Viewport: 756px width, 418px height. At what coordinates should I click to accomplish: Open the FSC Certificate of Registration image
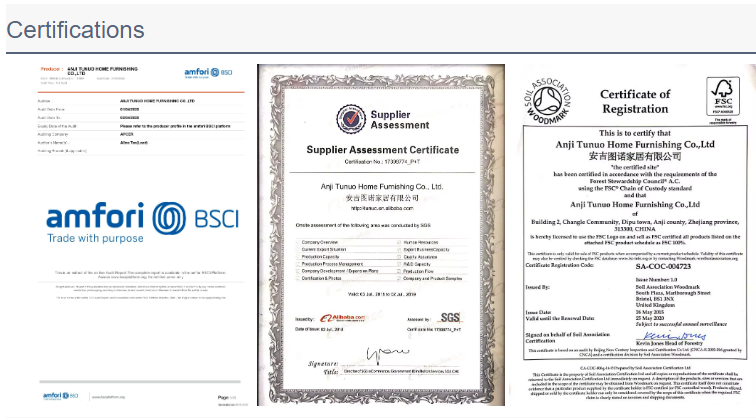tap(634, 235)
